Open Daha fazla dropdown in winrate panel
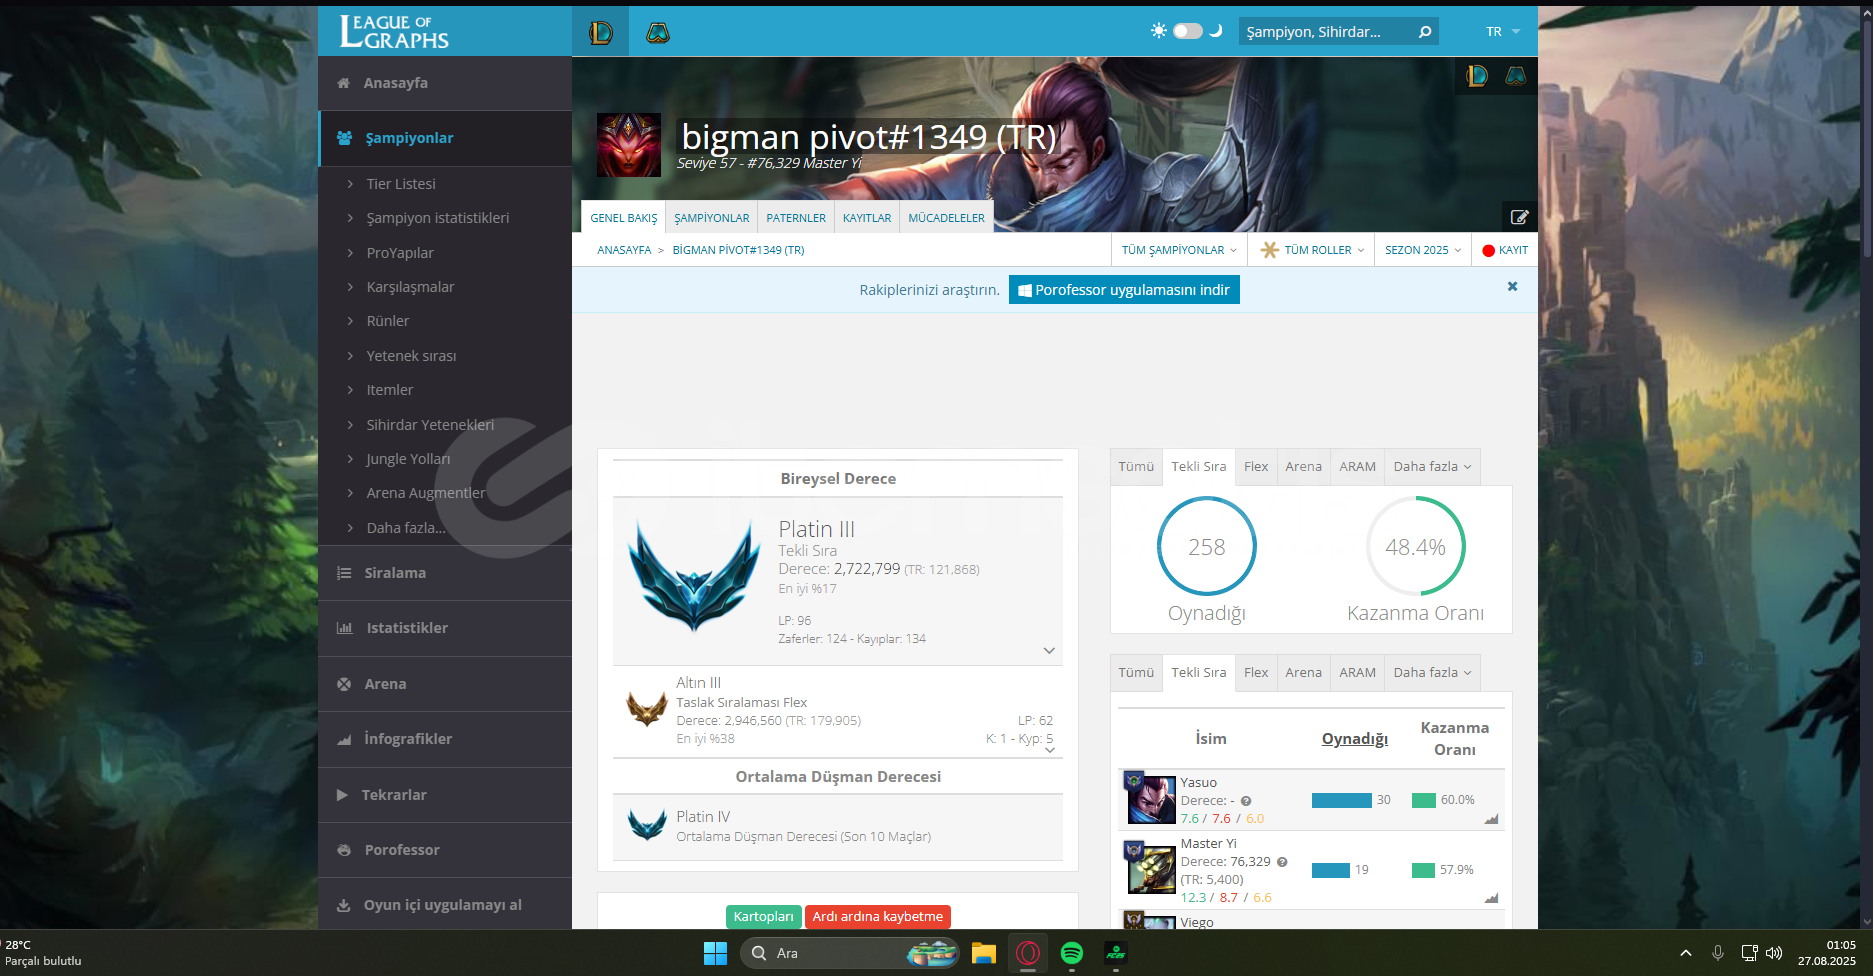The height and width of the screenshot is (976, 1873). (1432, 467)
